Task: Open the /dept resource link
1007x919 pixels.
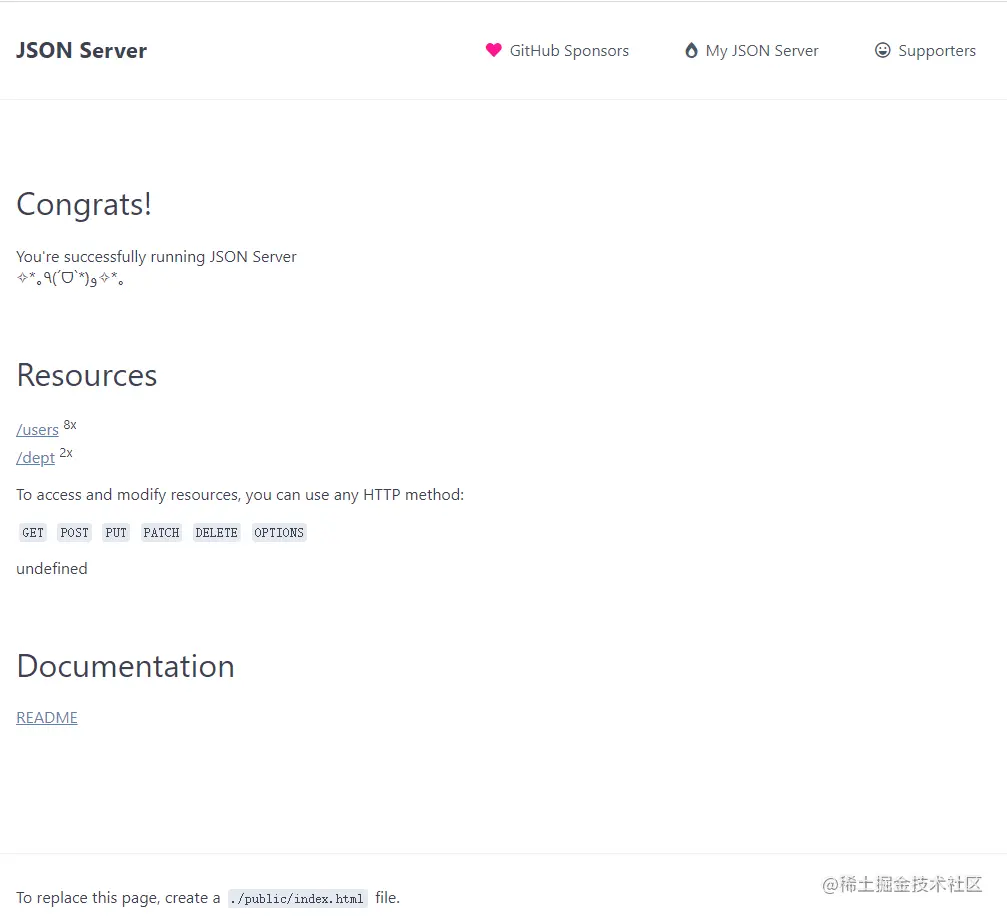Action: tap(35, 458)
